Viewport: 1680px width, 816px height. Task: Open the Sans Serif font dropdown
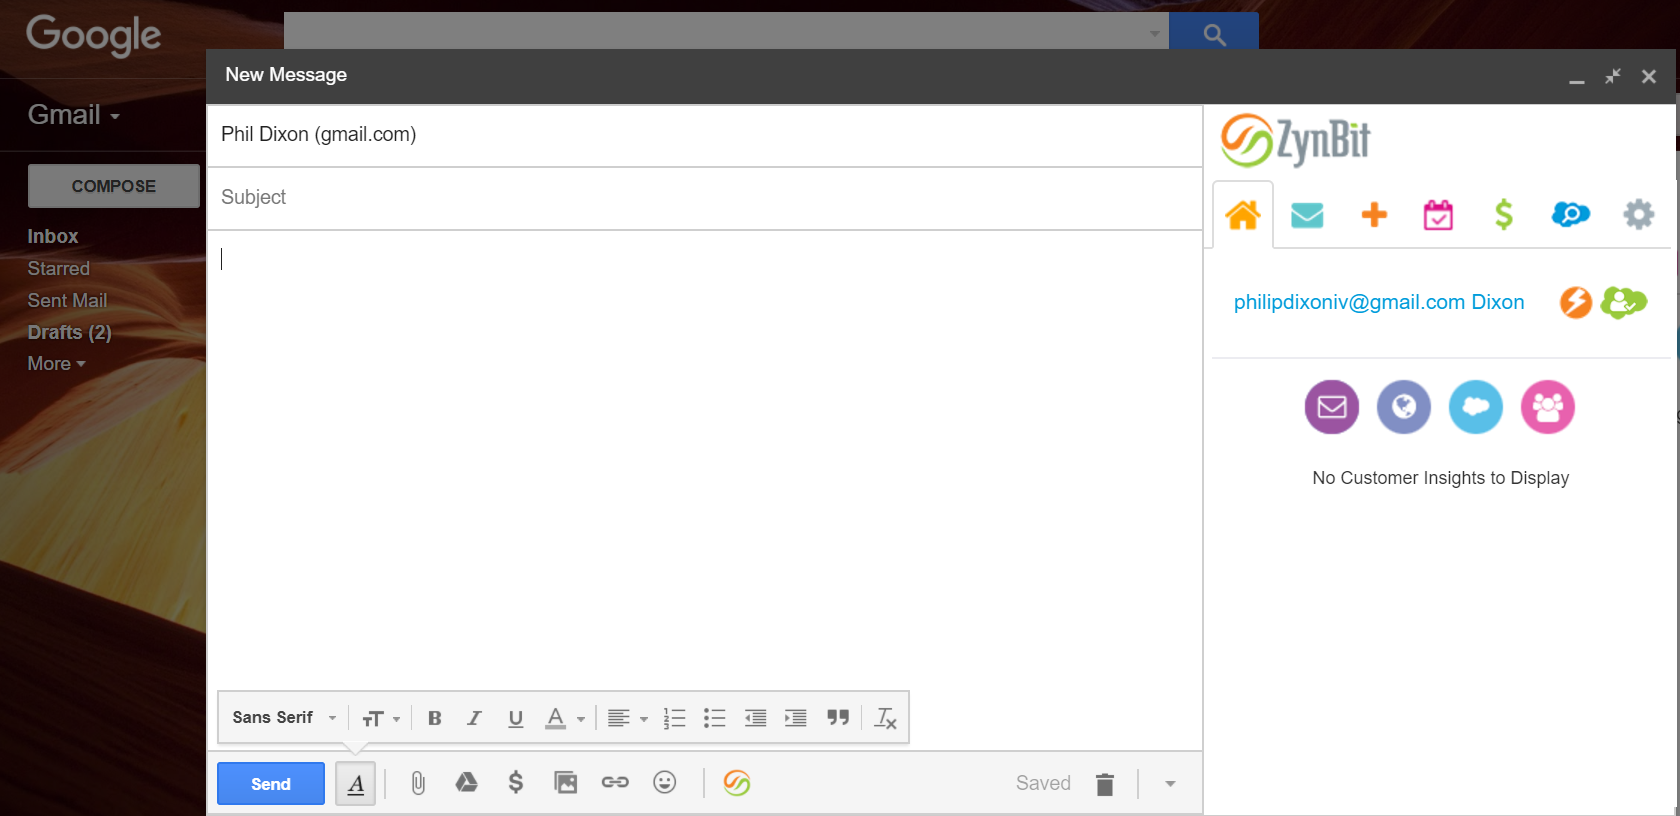click(284, 718)
